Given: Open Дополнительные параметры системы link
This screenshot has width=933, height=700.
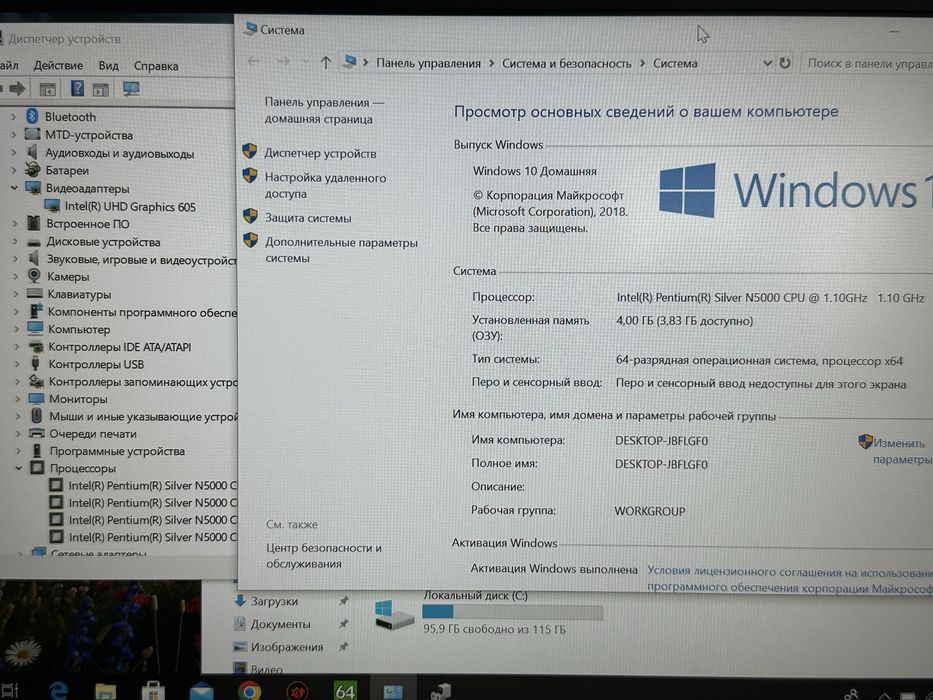Looking at the screenshot, I should coord(342,250).
